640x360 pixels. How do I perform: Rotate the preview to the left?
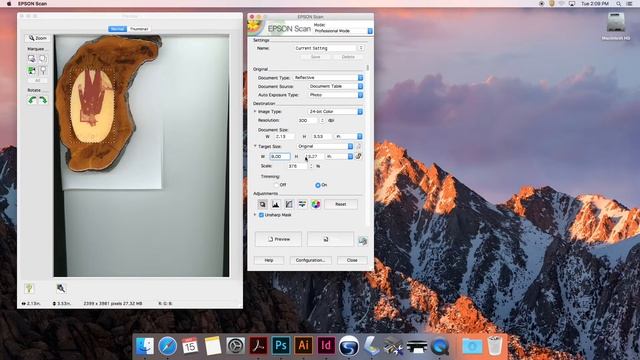tap(32, 100)
